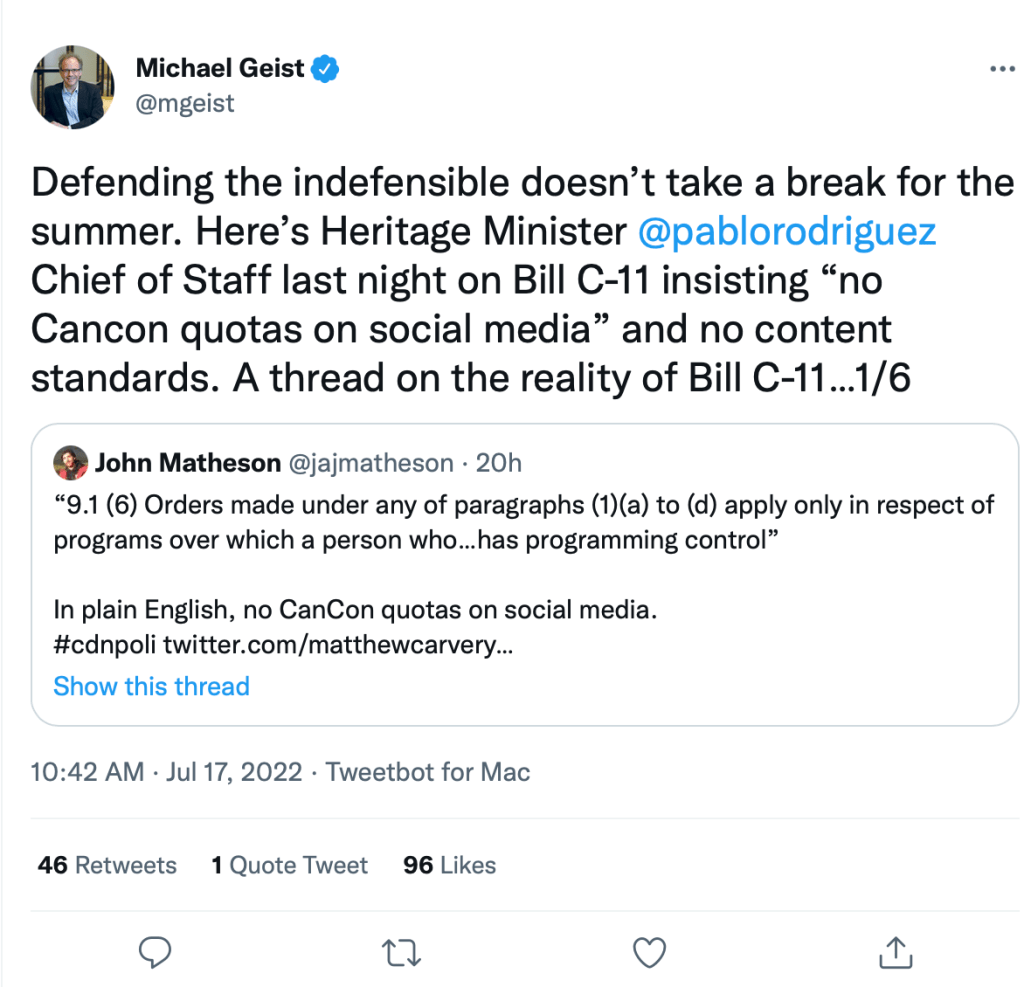Screen dimensions: 1024x987
Task: Click the John Matheson name in quoted tweet
Action: [187, 463]
